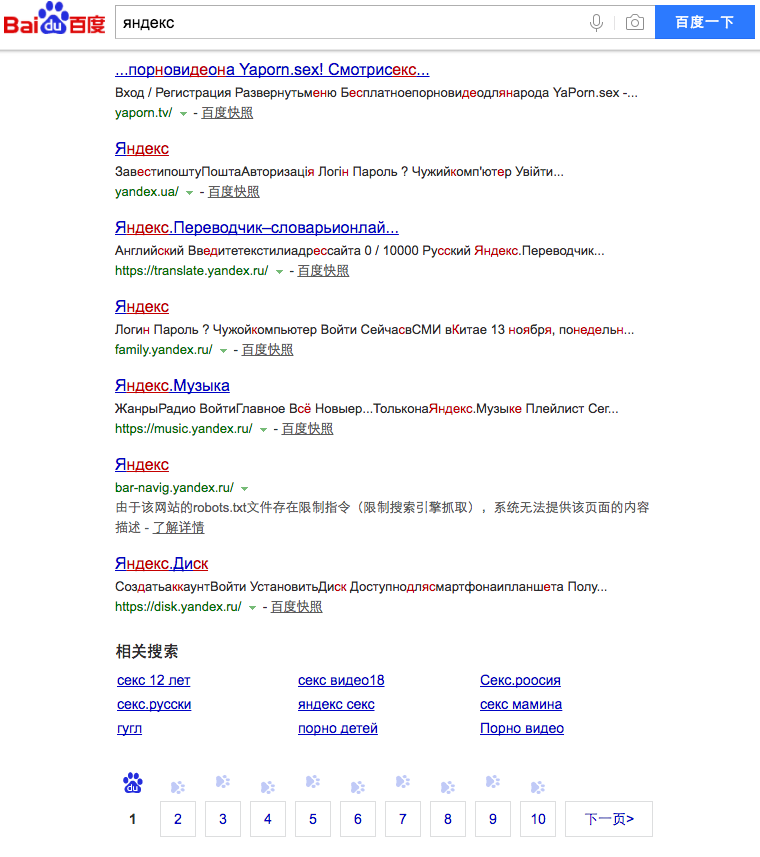Go to results page 7
The height and width of the screenshot is (857, 760).
click(x=403, y=819)
